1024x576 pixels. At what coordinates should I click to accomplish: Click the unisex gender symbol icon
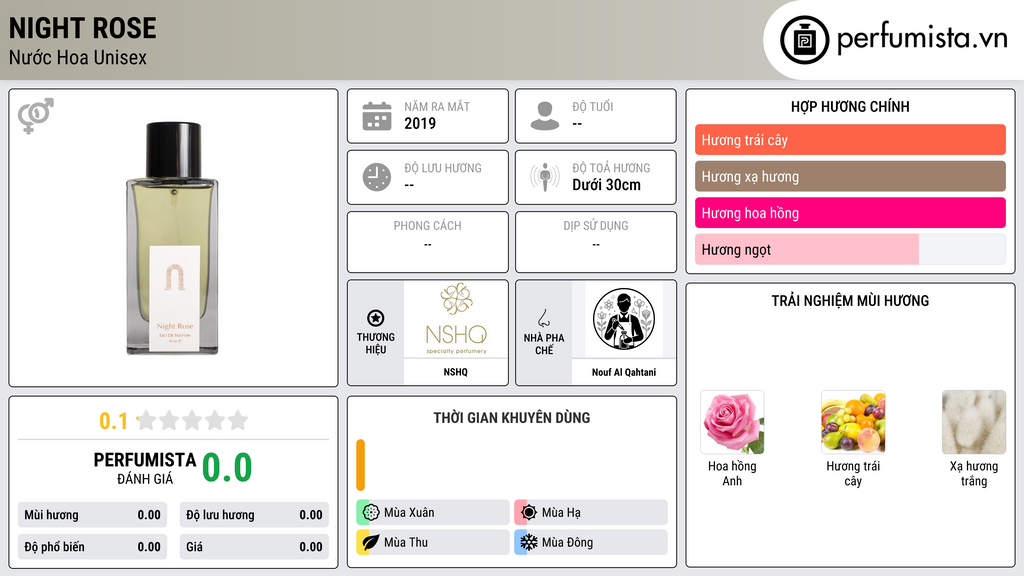pyautogui.click(x=36, y=116)
